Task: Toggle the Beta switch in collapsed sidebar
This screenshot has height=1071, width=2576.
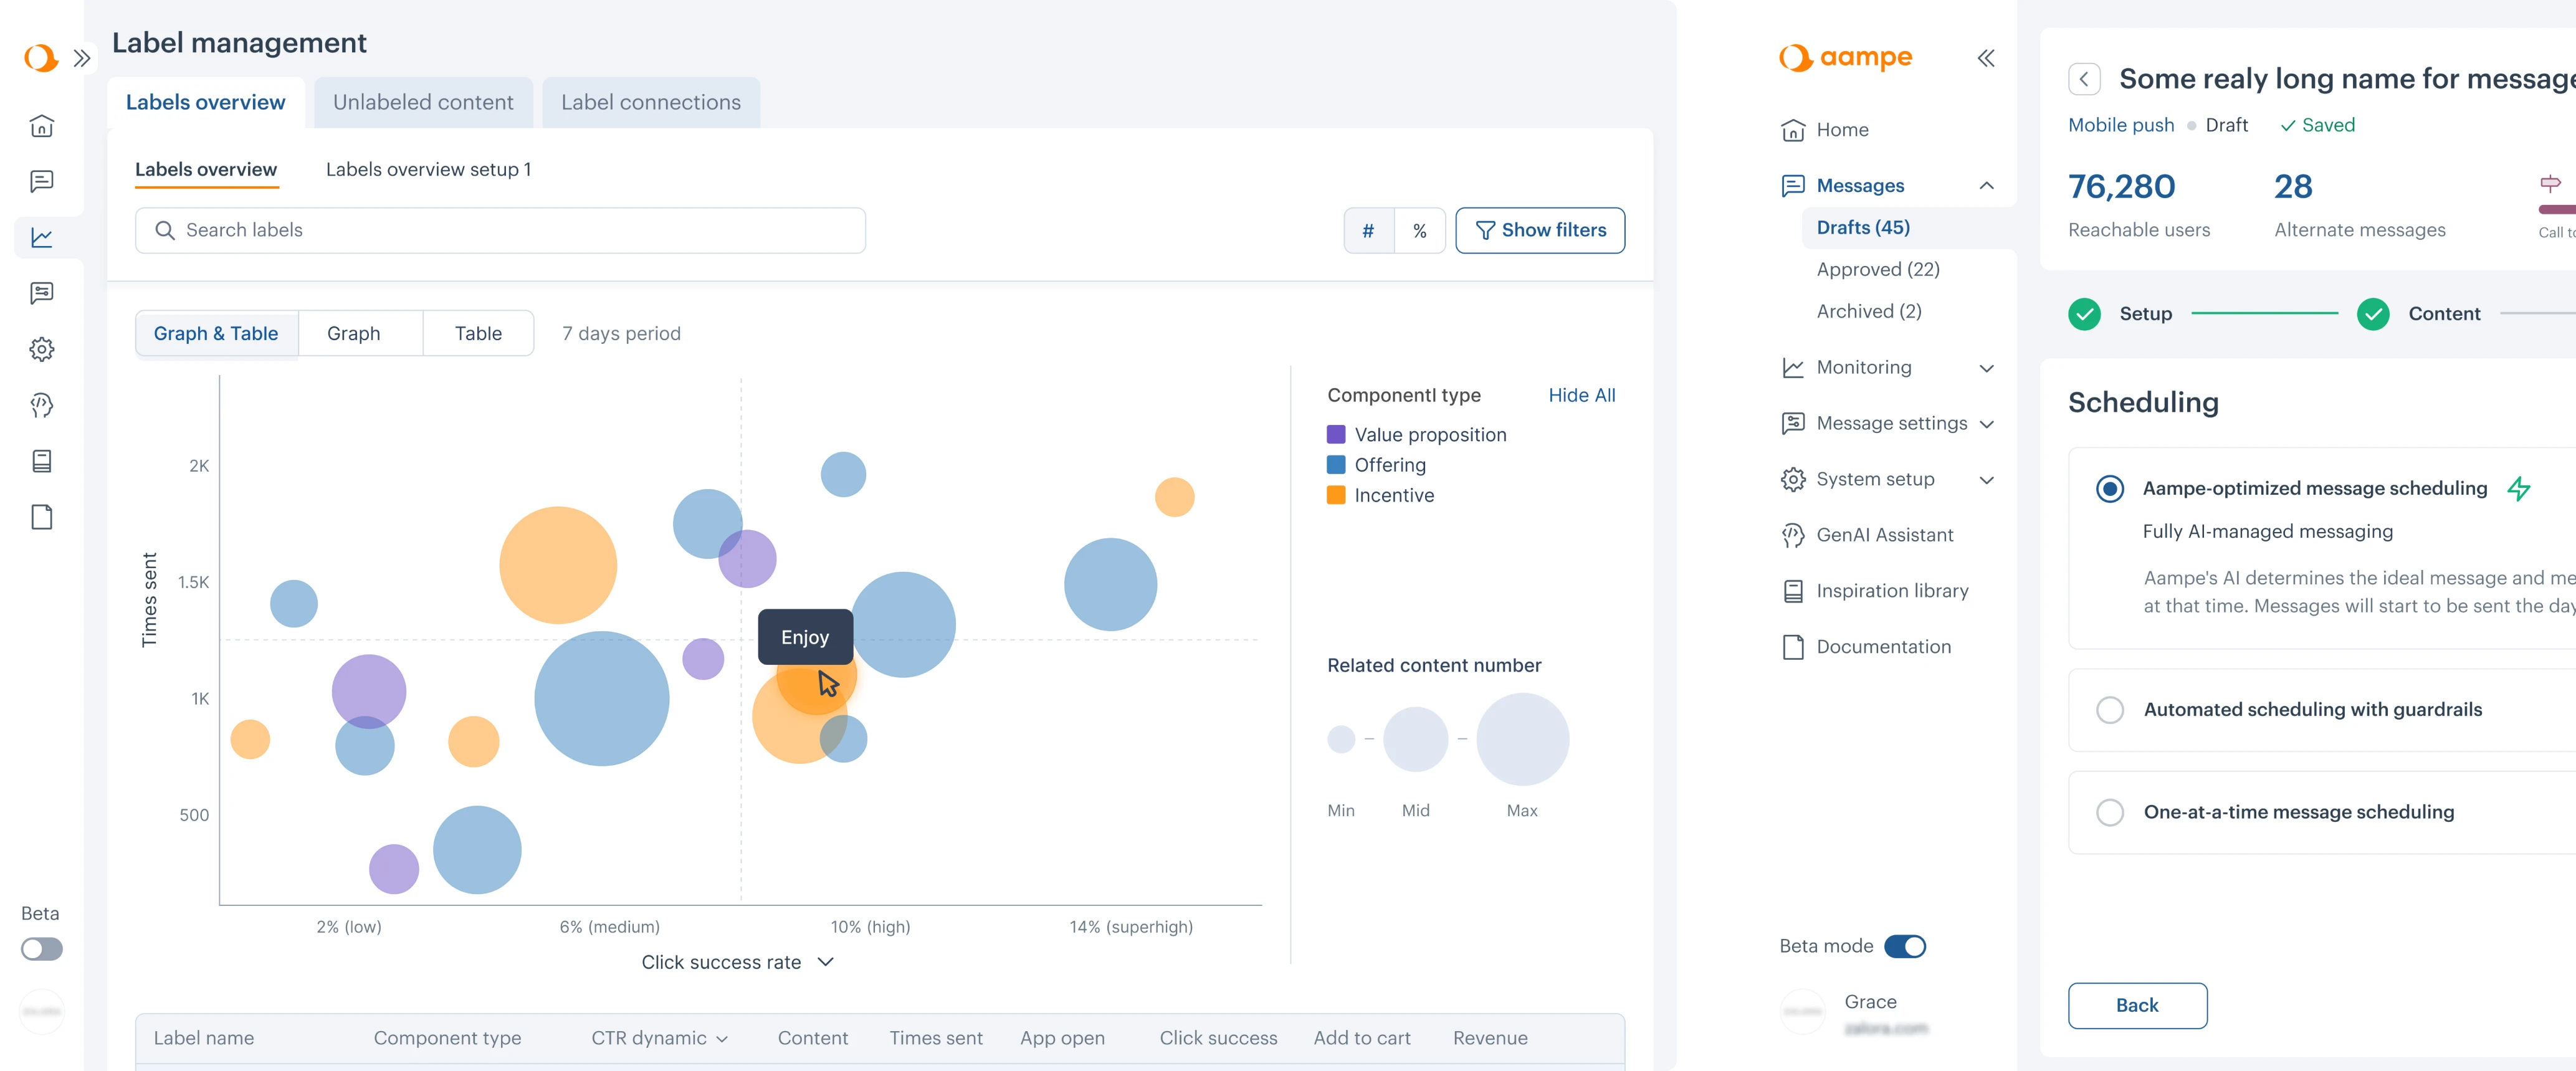Action: 42,948
